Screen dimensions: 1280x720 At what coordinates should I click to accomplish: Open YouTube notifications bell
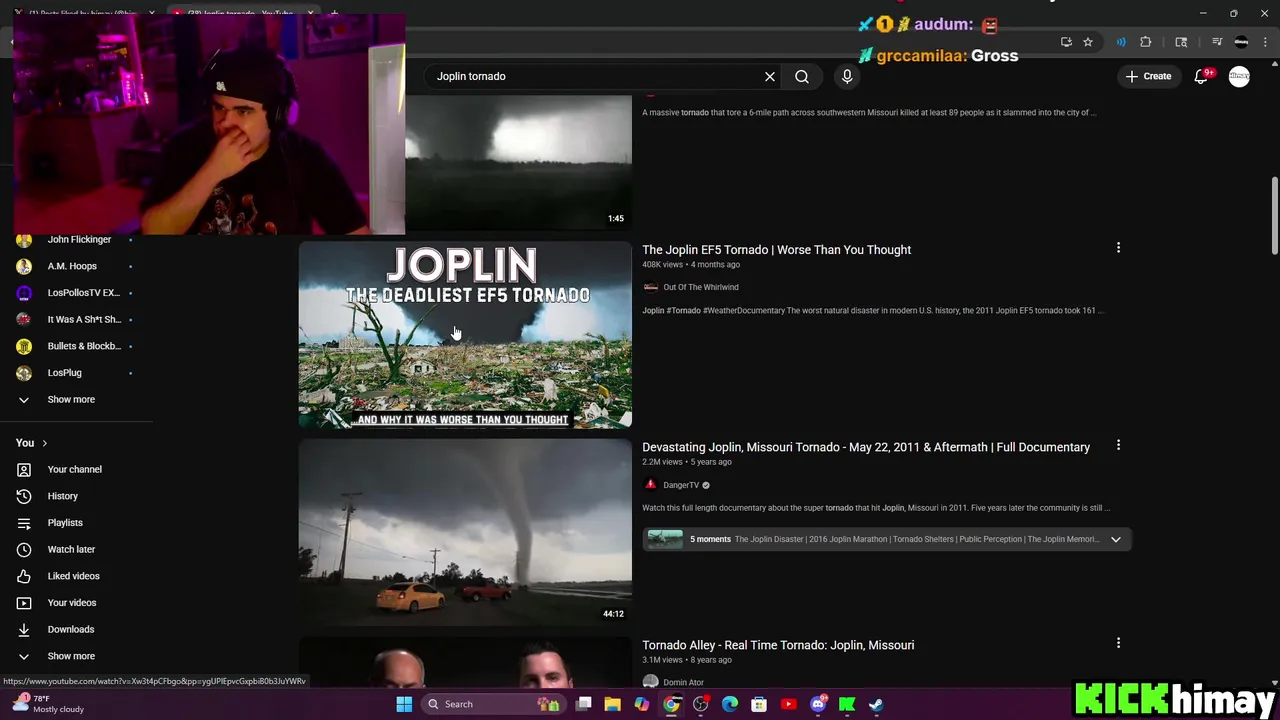[1202, 76]
